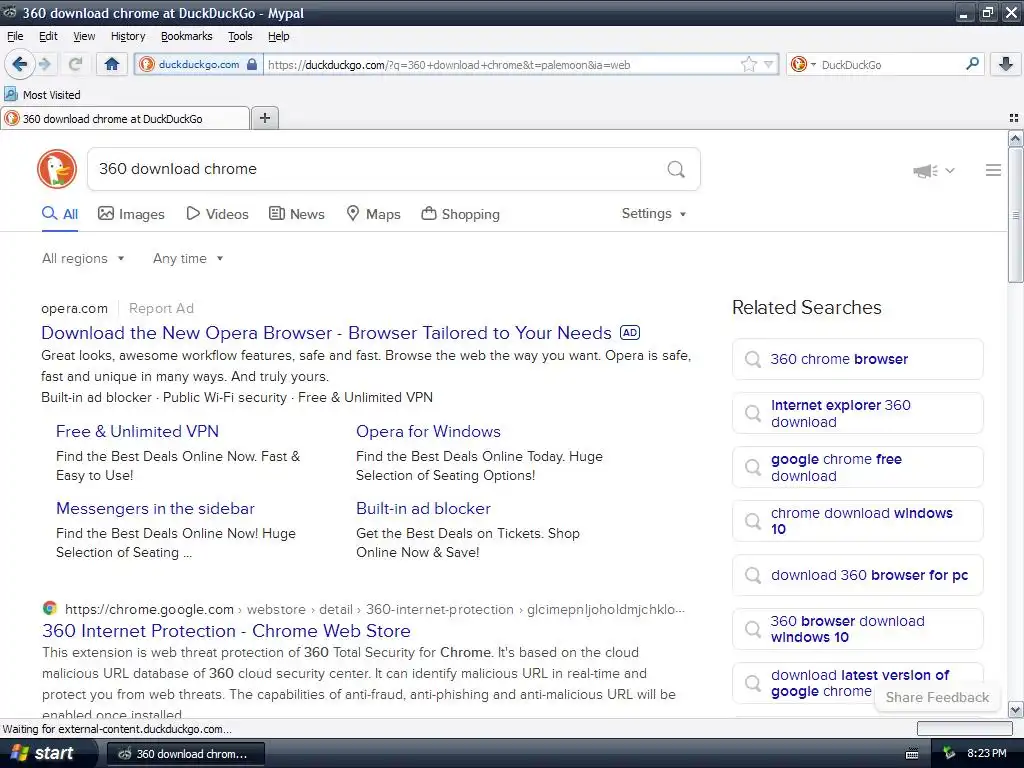Switch to Videos results
Image resolution: width=1024 pixels, height=768 pixels.
(217, 214)
